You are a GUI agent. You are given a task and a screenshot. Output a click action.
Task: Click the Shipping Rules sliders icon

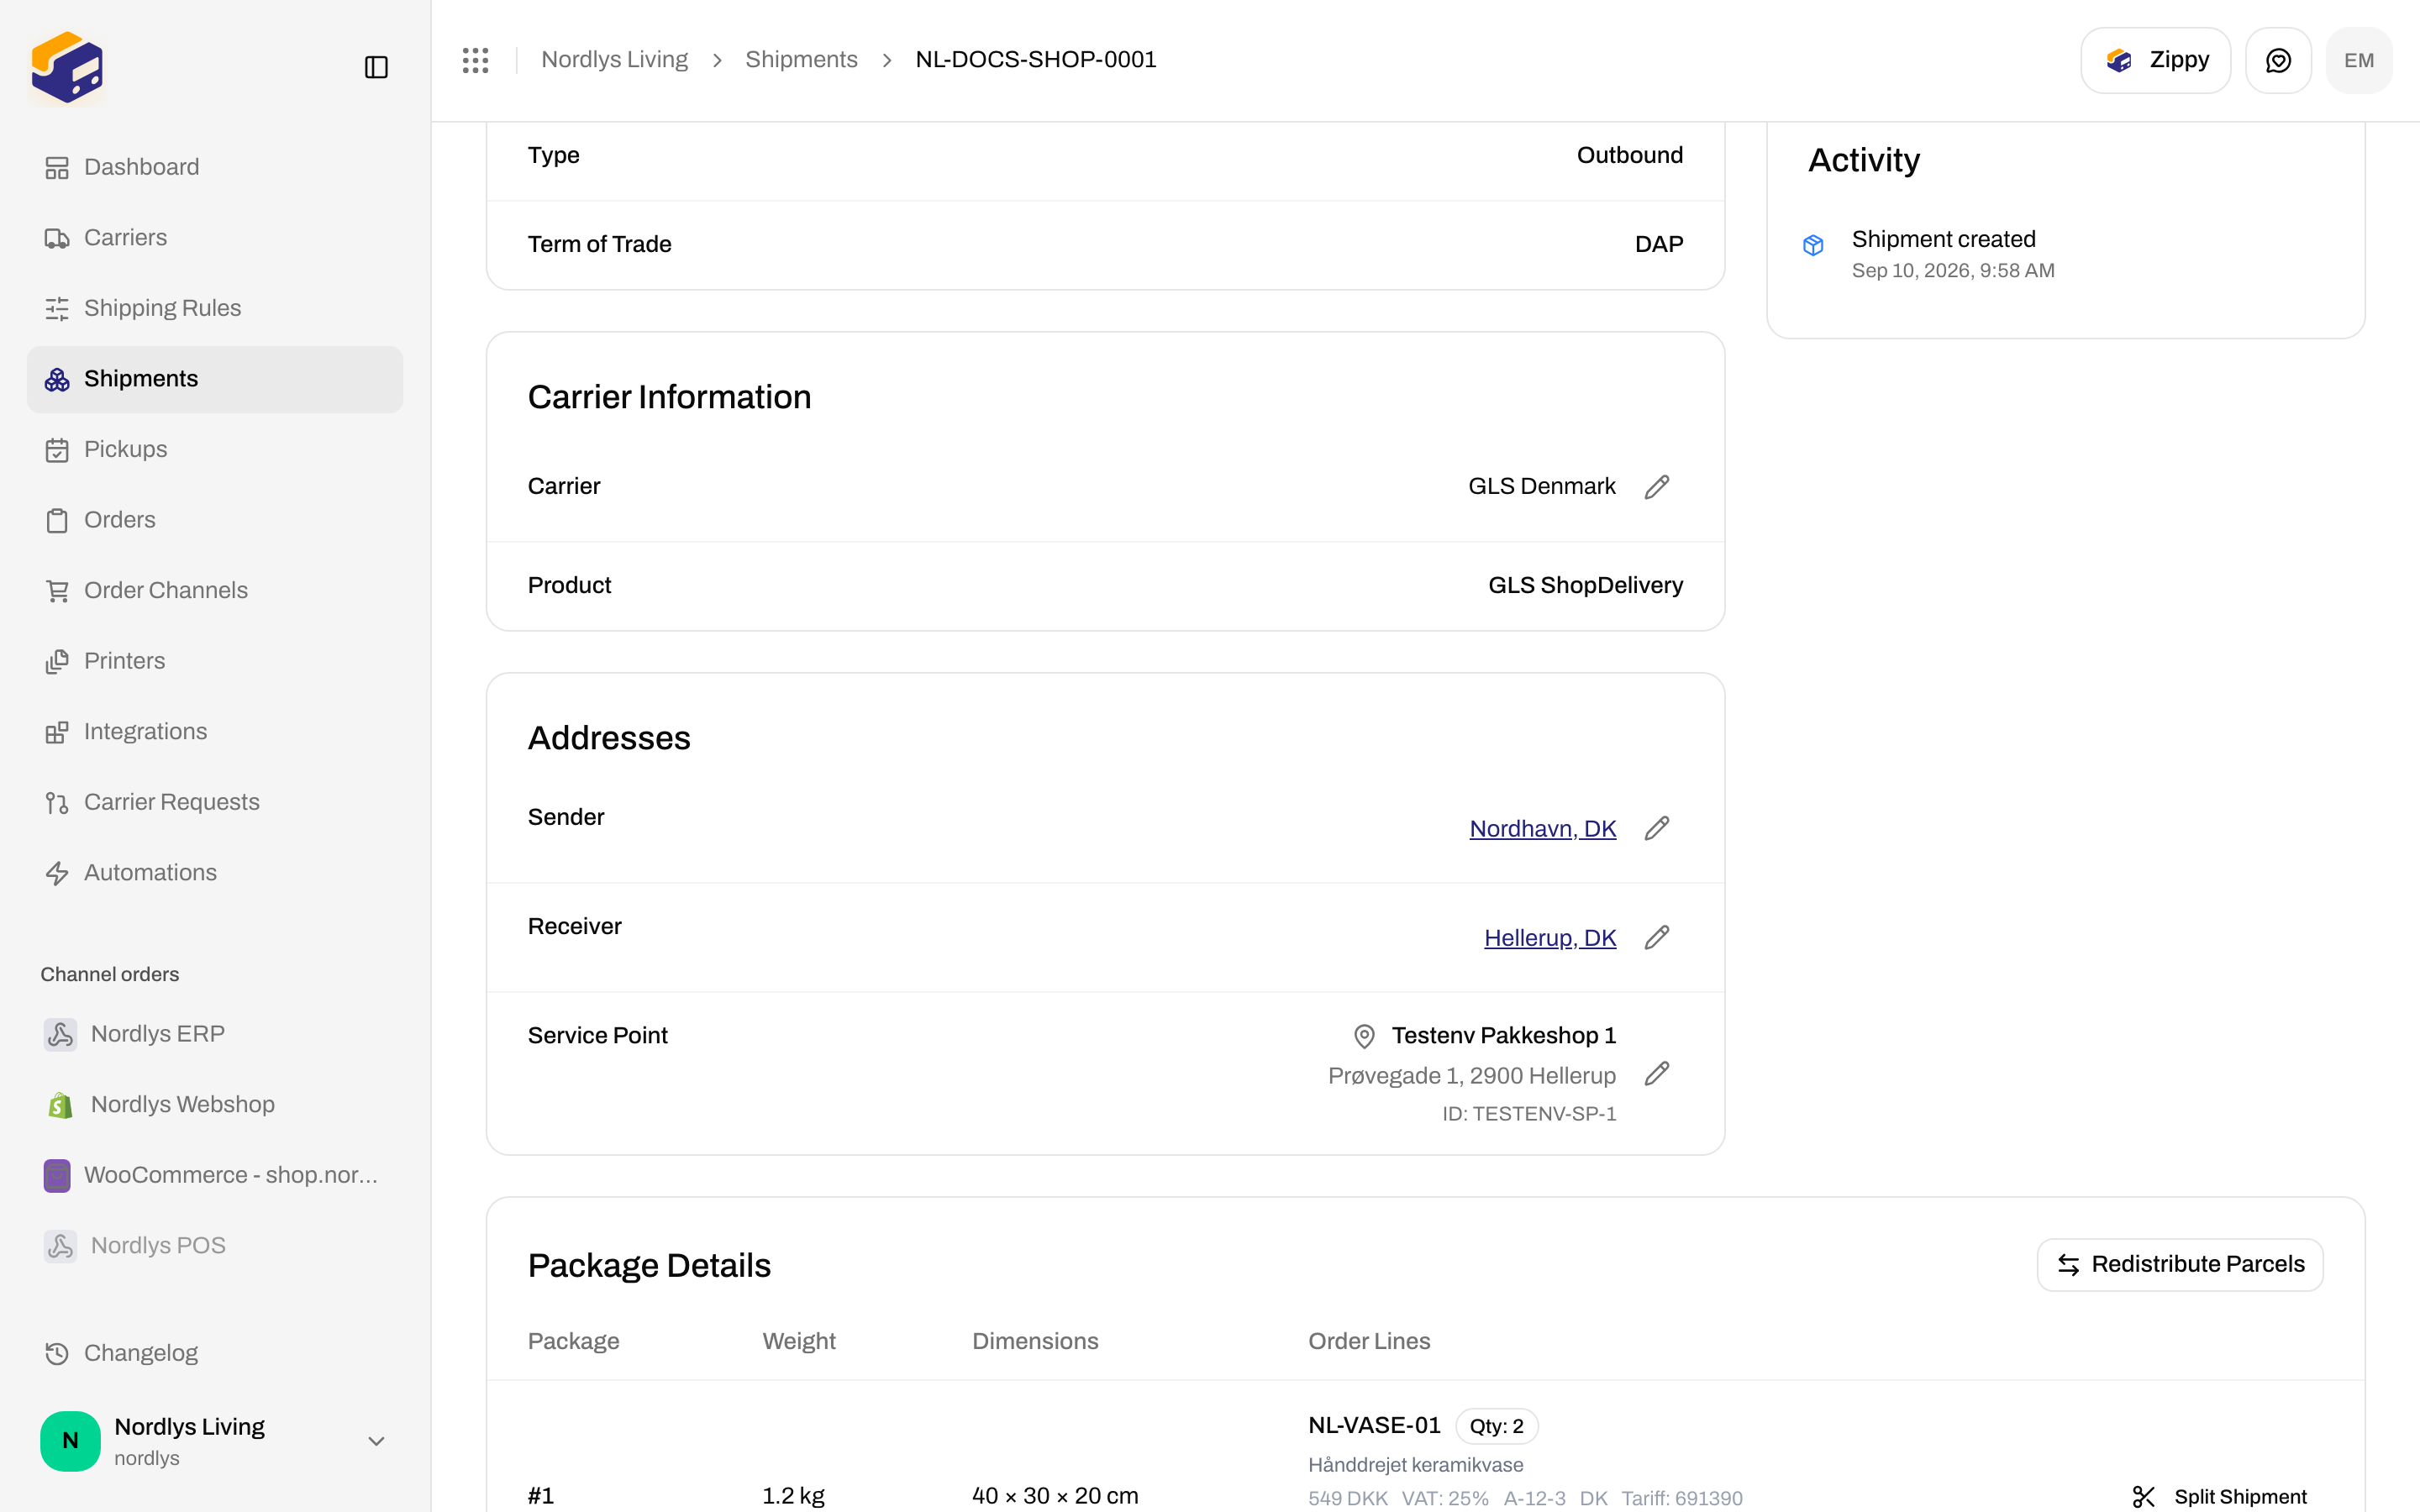point(57,308)
